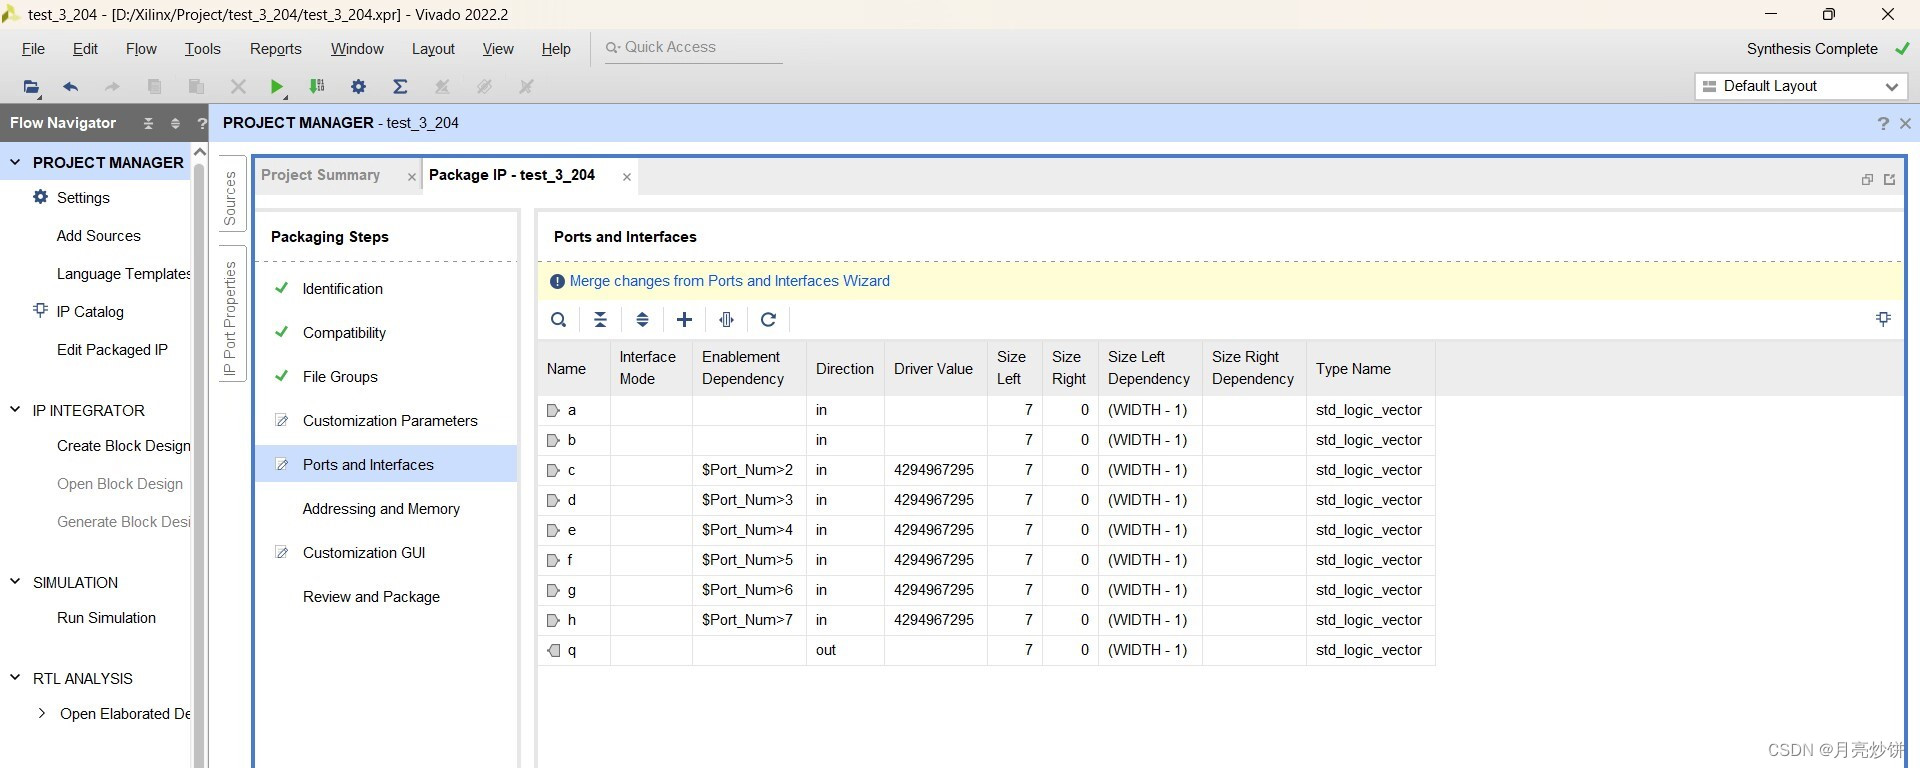Screen dimensions: 1920x768
Task: Click Create Block Design
Action: pos(123,446)
